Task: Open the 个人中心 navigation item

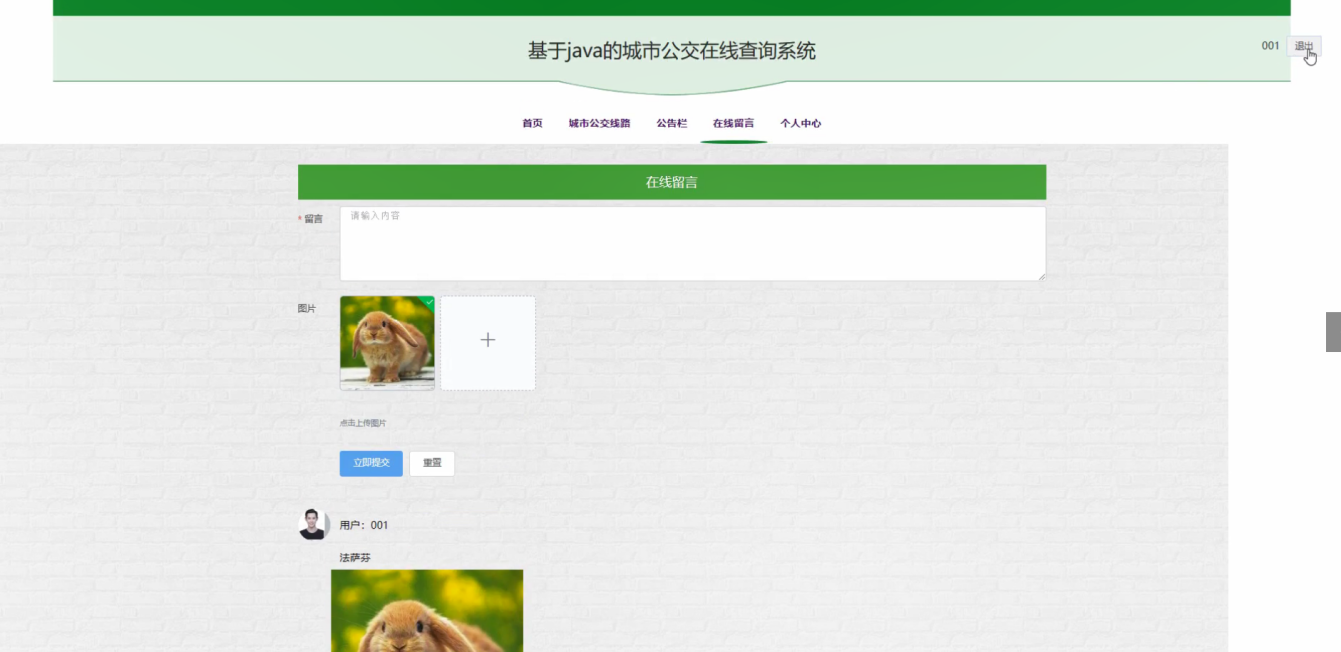Action: click(800, 123)
